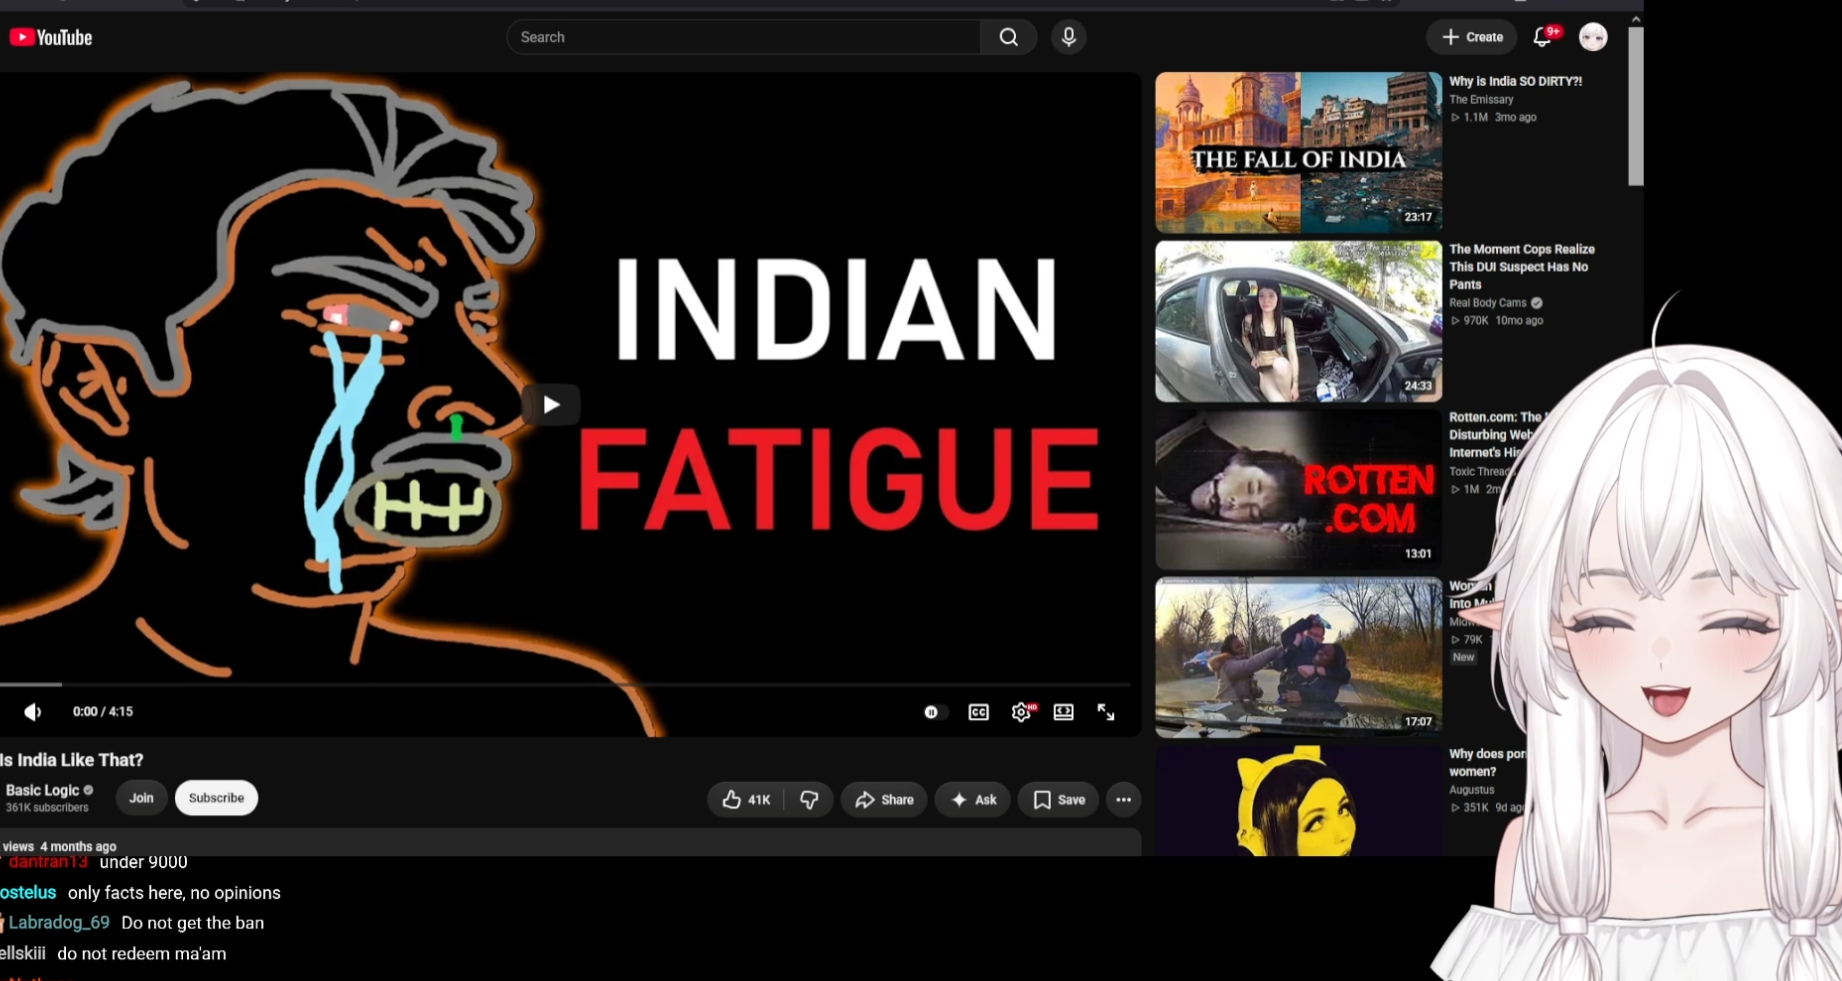
Task: Like the video with 41K likes
Action: [746, 799]
